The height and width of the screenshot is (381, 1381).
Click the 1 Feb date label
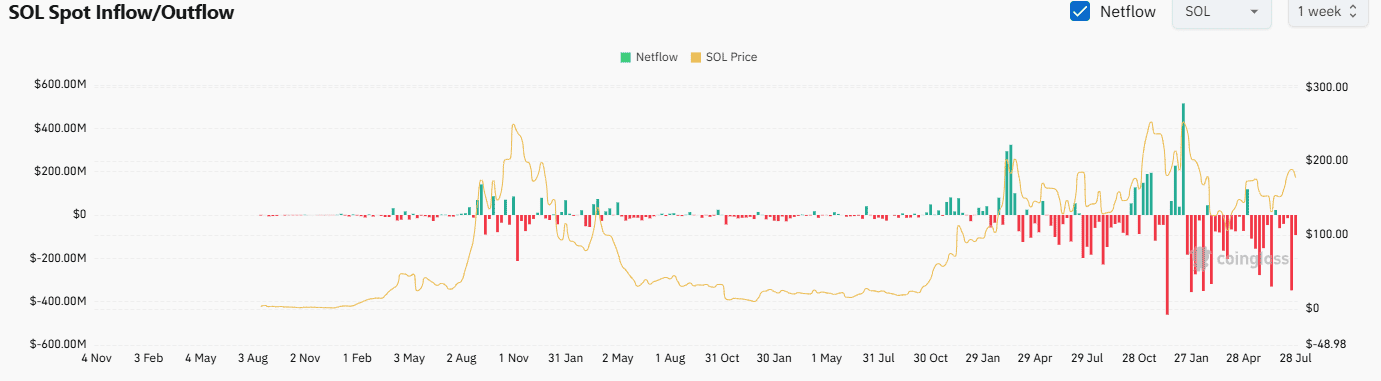[356, 358]
